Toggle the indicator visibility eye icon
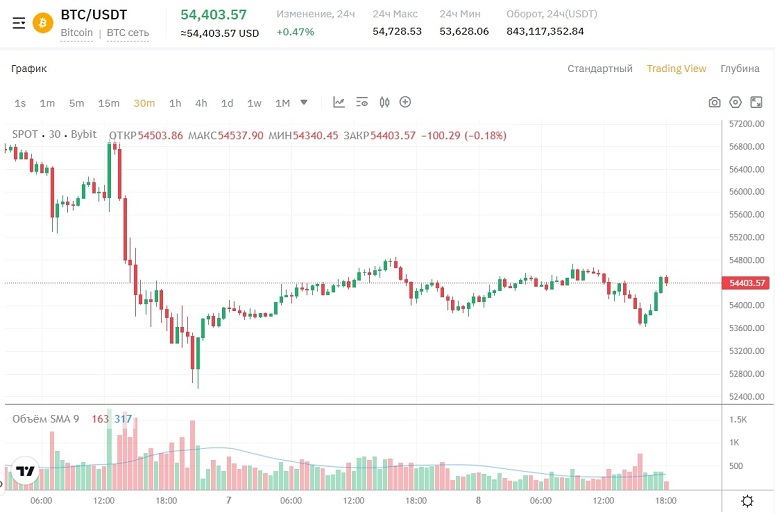The width and height of the screenshot is (775, 514). click(x=362, y=102)
